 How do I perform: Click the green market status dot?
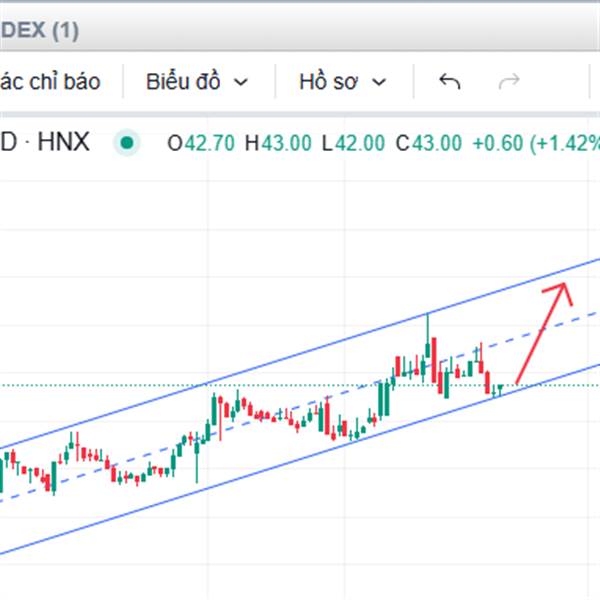(x=127, y=143)
